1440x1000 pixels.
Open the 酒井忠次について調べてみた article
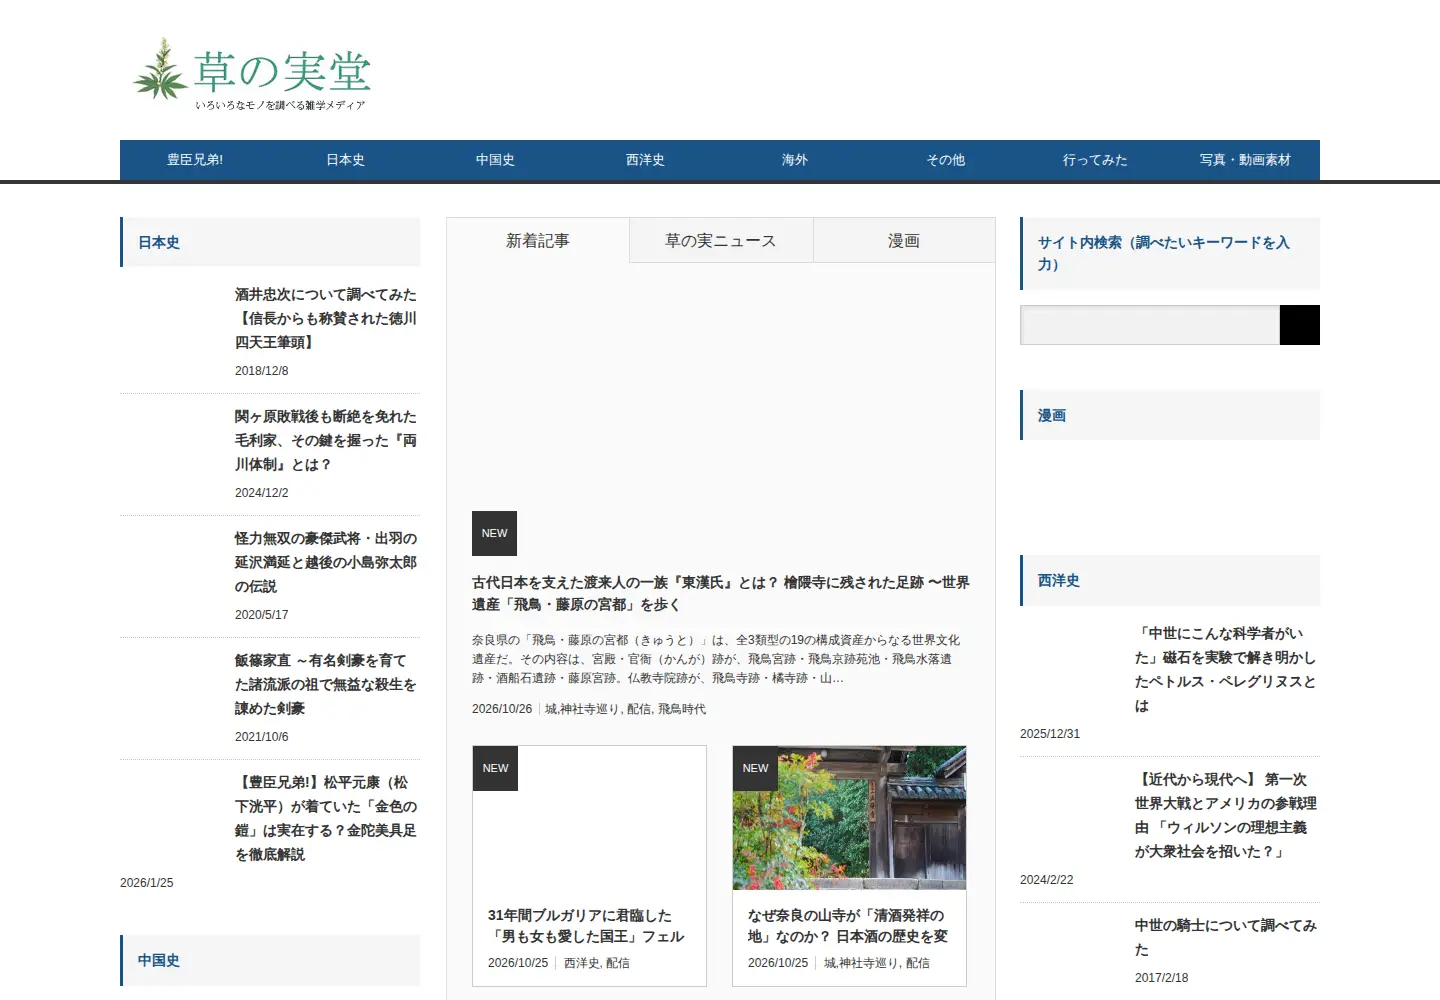coord(326,318)
